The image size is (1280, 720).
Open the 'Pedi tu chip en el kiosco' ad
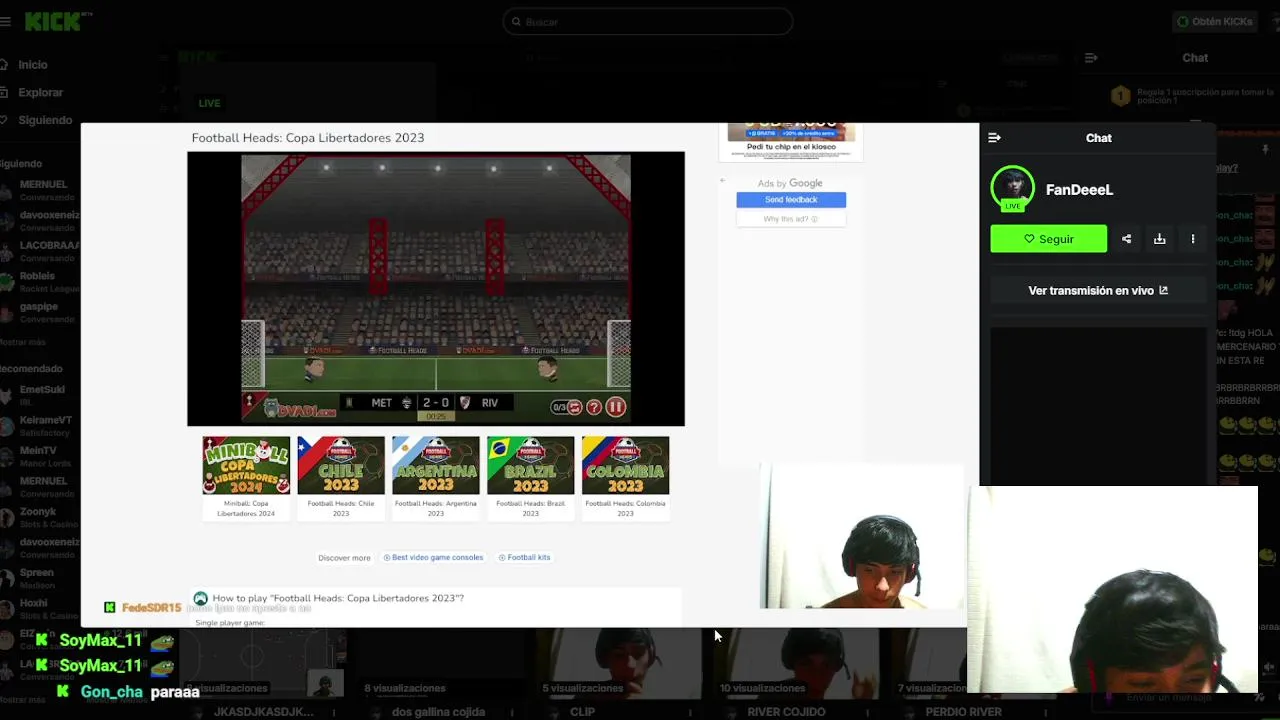click(x=791, y=141)
